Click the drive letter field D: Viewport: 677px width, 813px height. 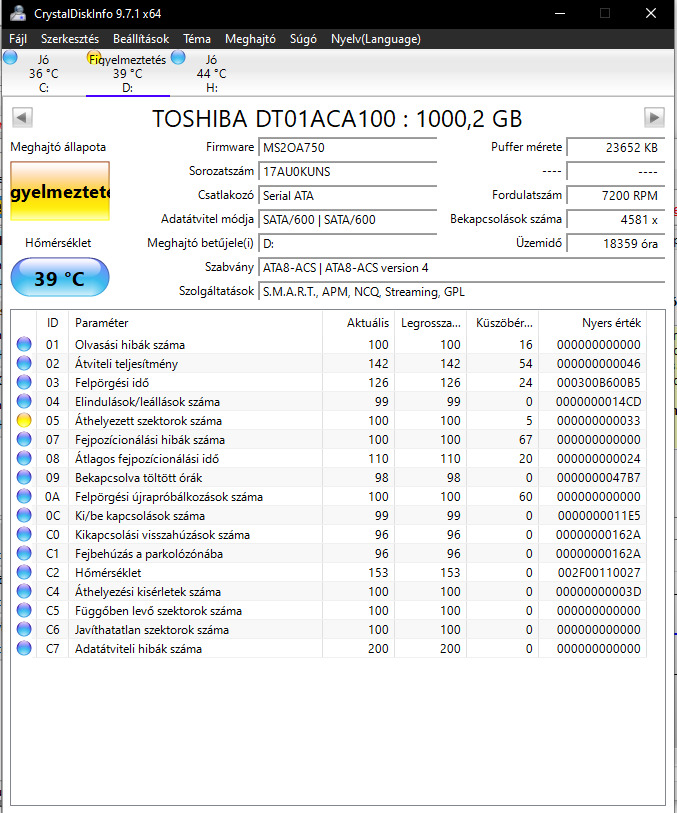tap(347, 244)
